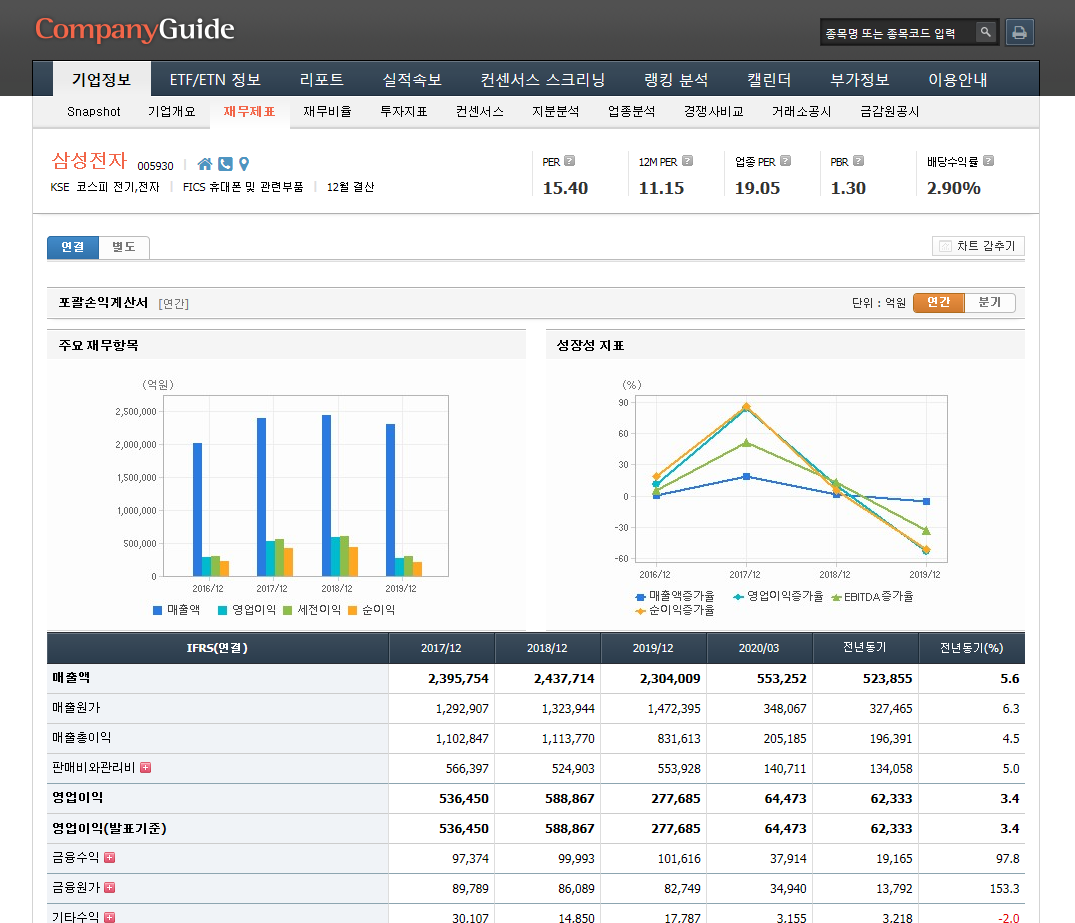This screenshot has height=923, width=1075.
Task: Click the 삼성전자 company name
Action: 89,160
